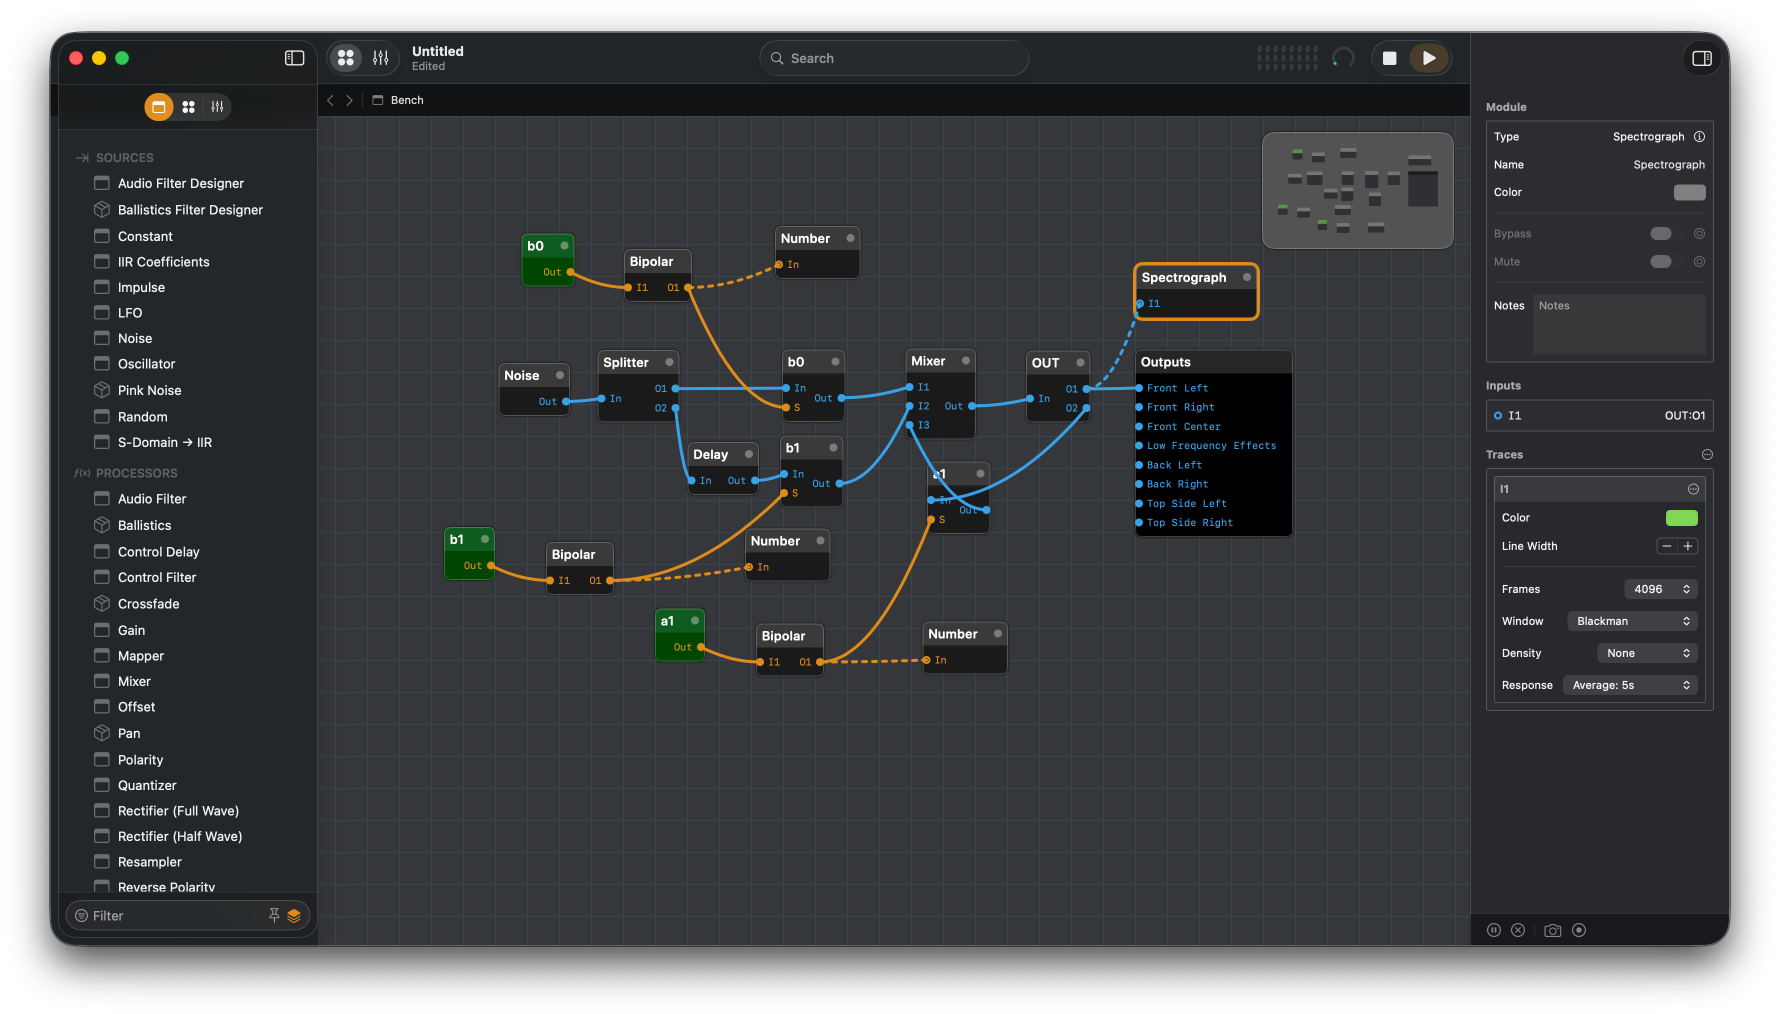Open the Density dropdown set to None

click(1647, 653)
